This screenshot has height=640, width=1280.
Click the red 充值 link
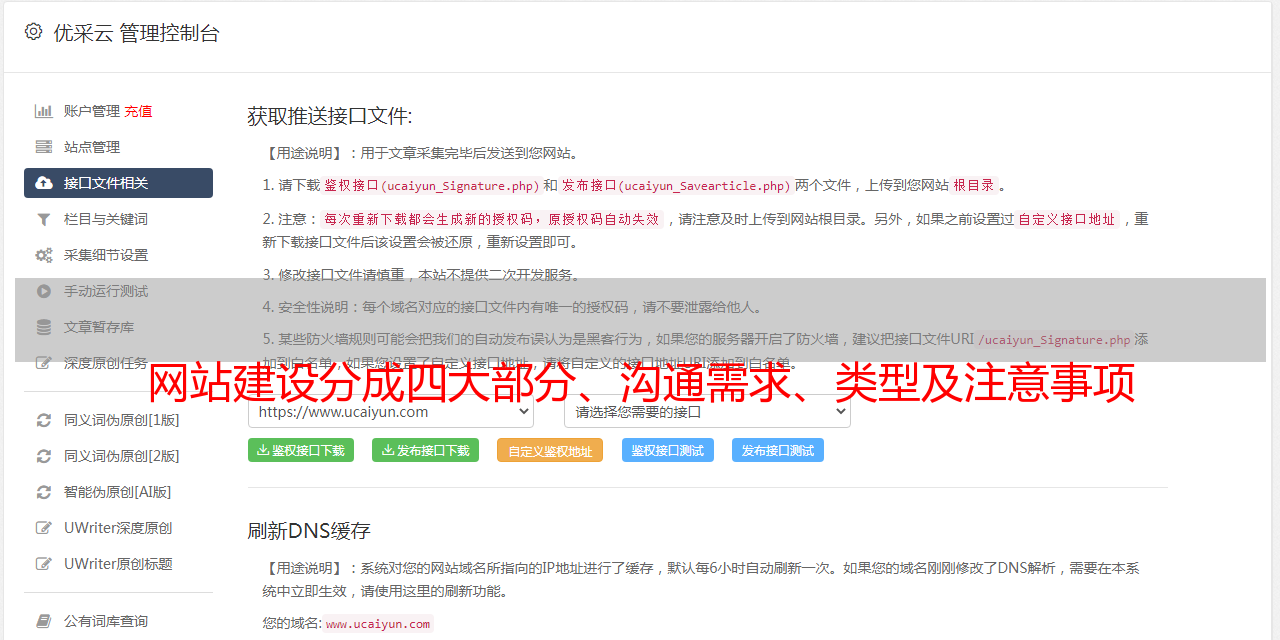pos(138,111)
